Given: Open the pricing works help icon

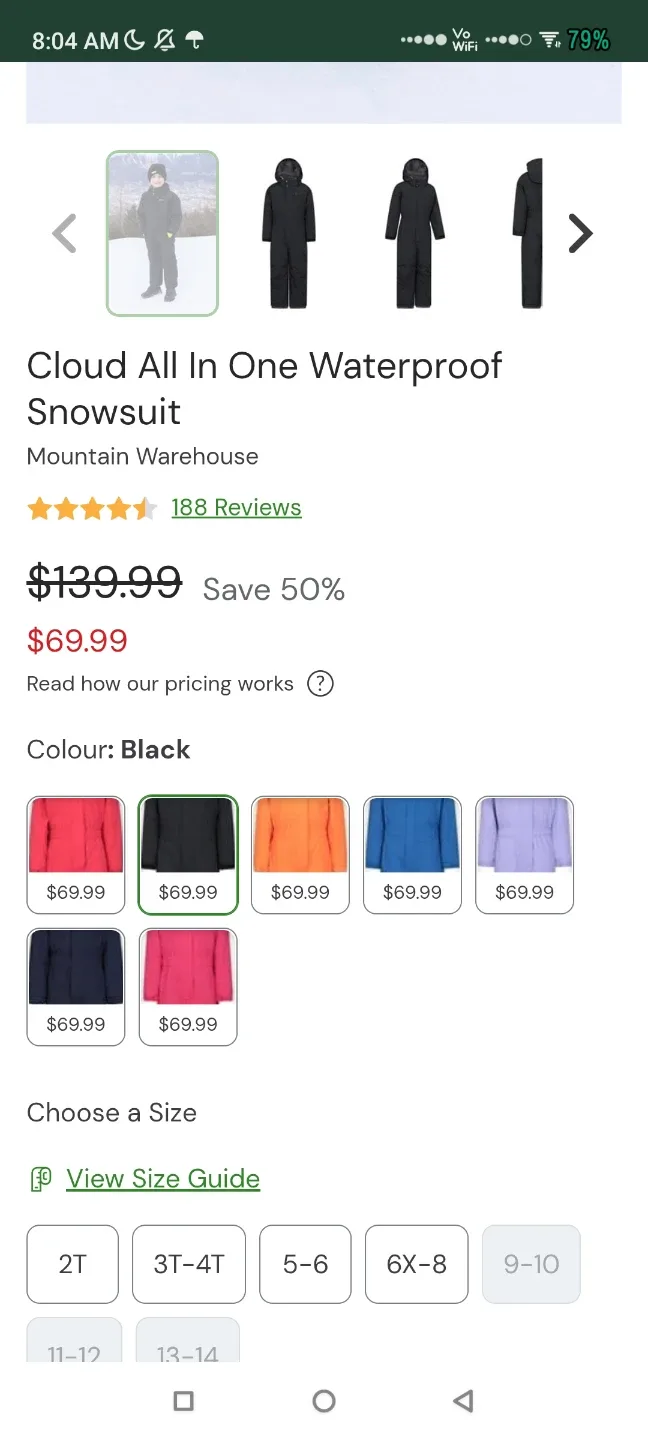Looking at the screenshot, I should pos(319,684).
